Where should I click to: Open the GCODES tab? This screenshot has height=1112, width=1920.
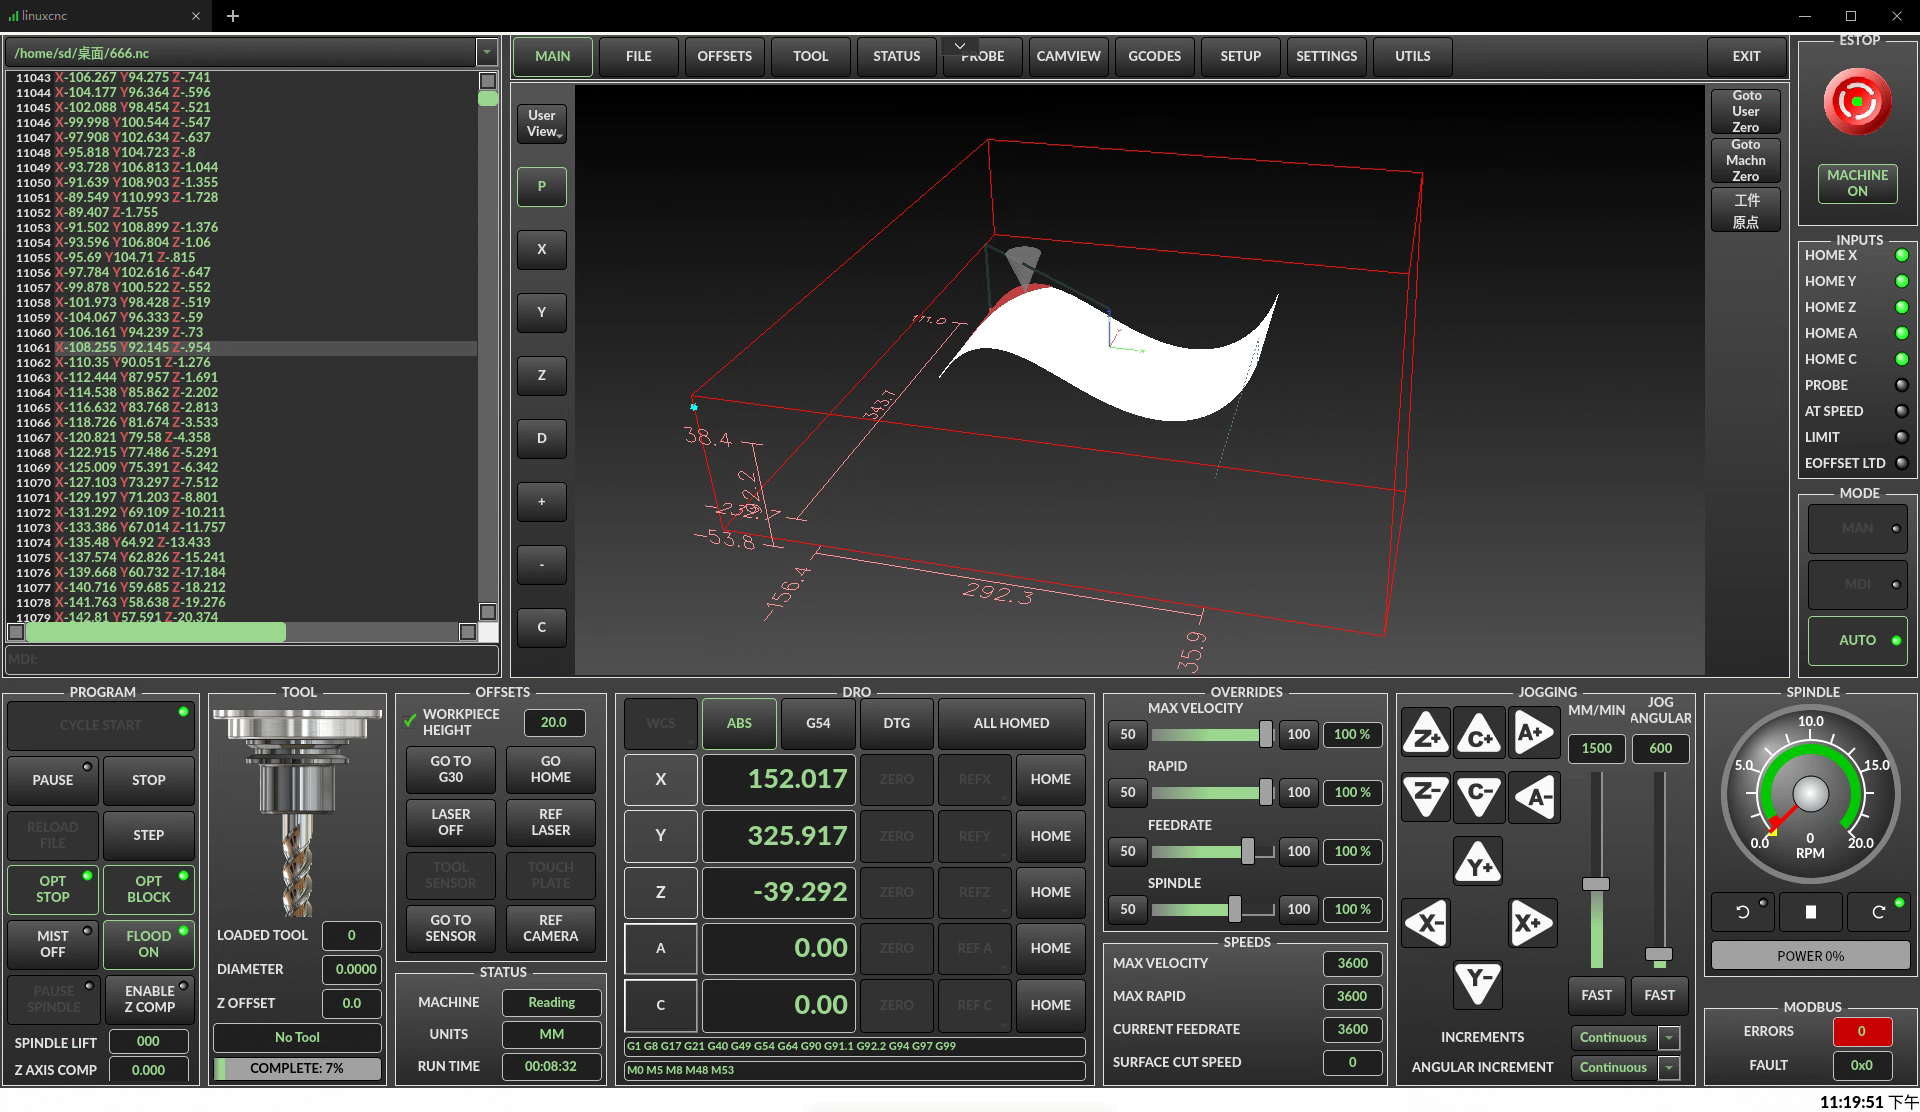coord(1154,56)
